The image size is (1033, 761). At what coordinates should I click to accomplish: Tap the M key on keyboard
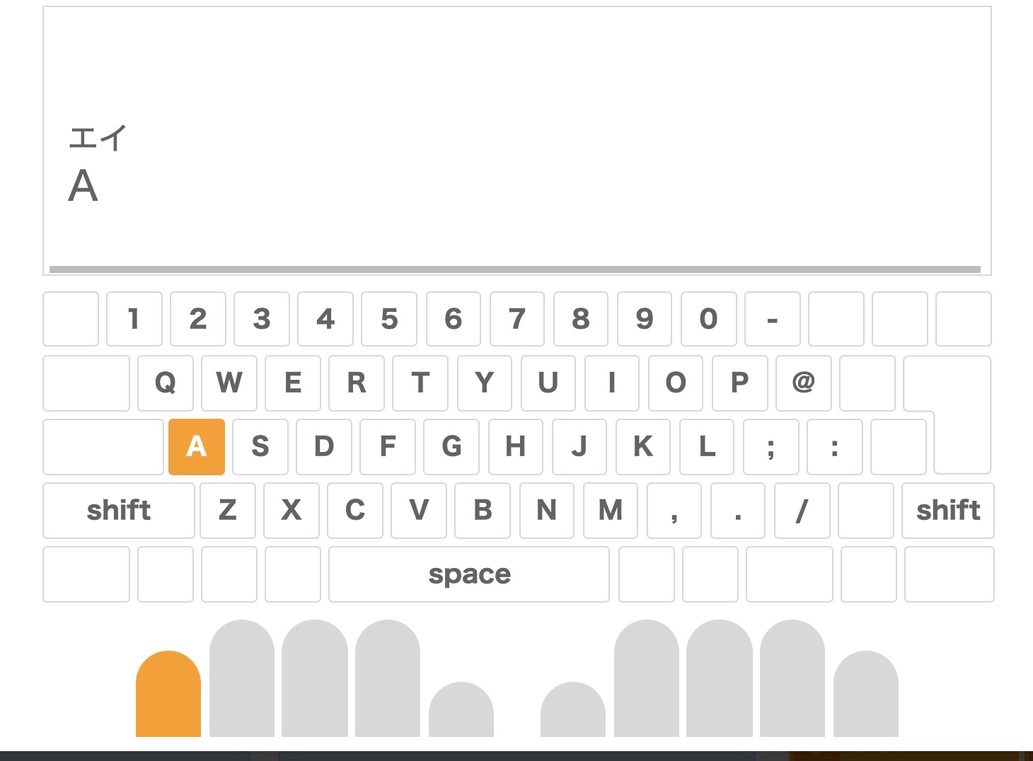click(x=610, y=510)
